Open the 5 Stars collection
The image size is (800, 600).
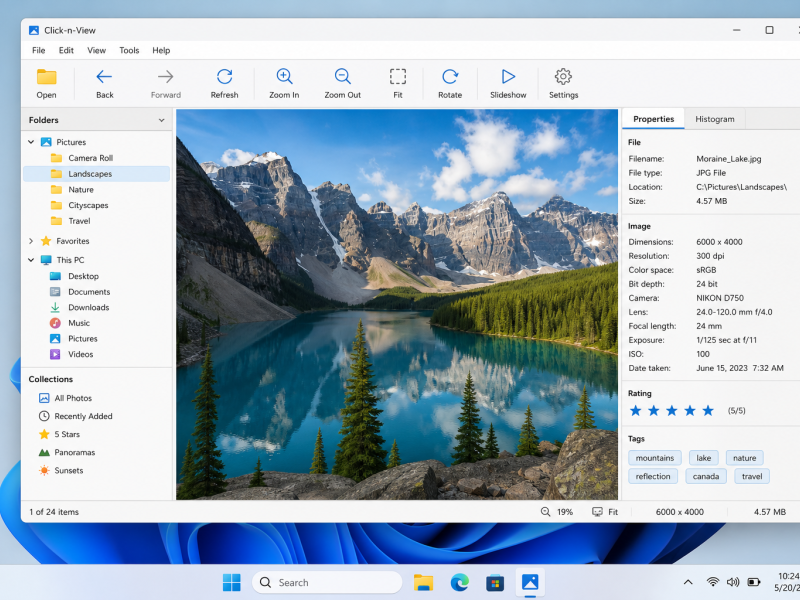tap(60, 434)
